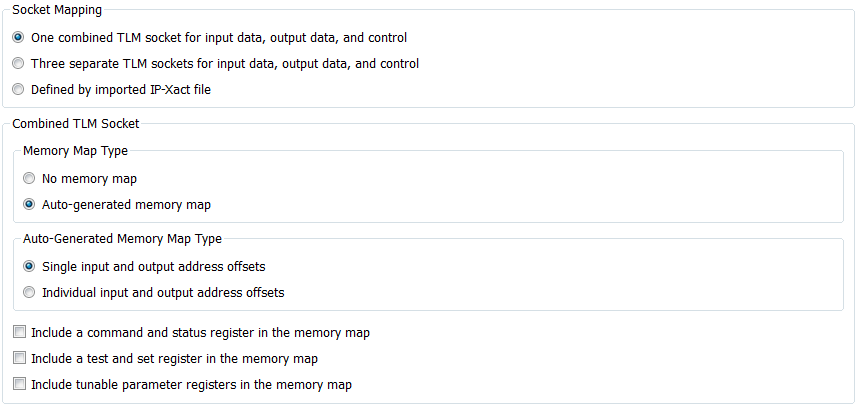Choose Single input and output address offsets radio
Screen dimensions: 859x420
click(x=29, y=267)
